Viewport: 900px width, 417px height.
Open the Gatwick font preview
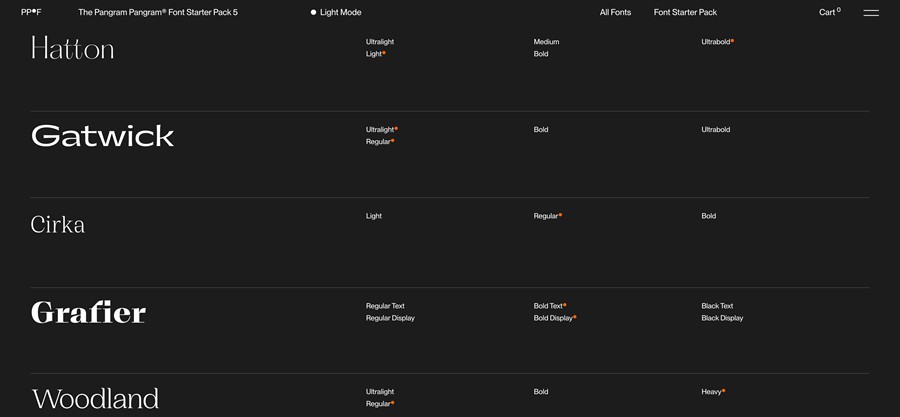click(102, 136)
